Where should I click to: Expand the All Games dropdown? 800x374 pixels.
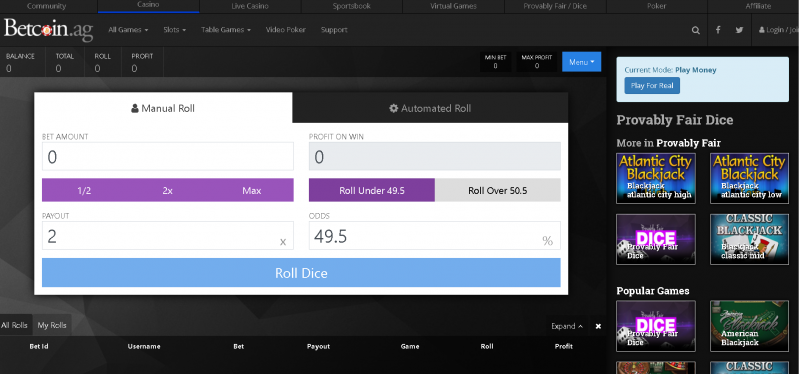coord(128,30)
